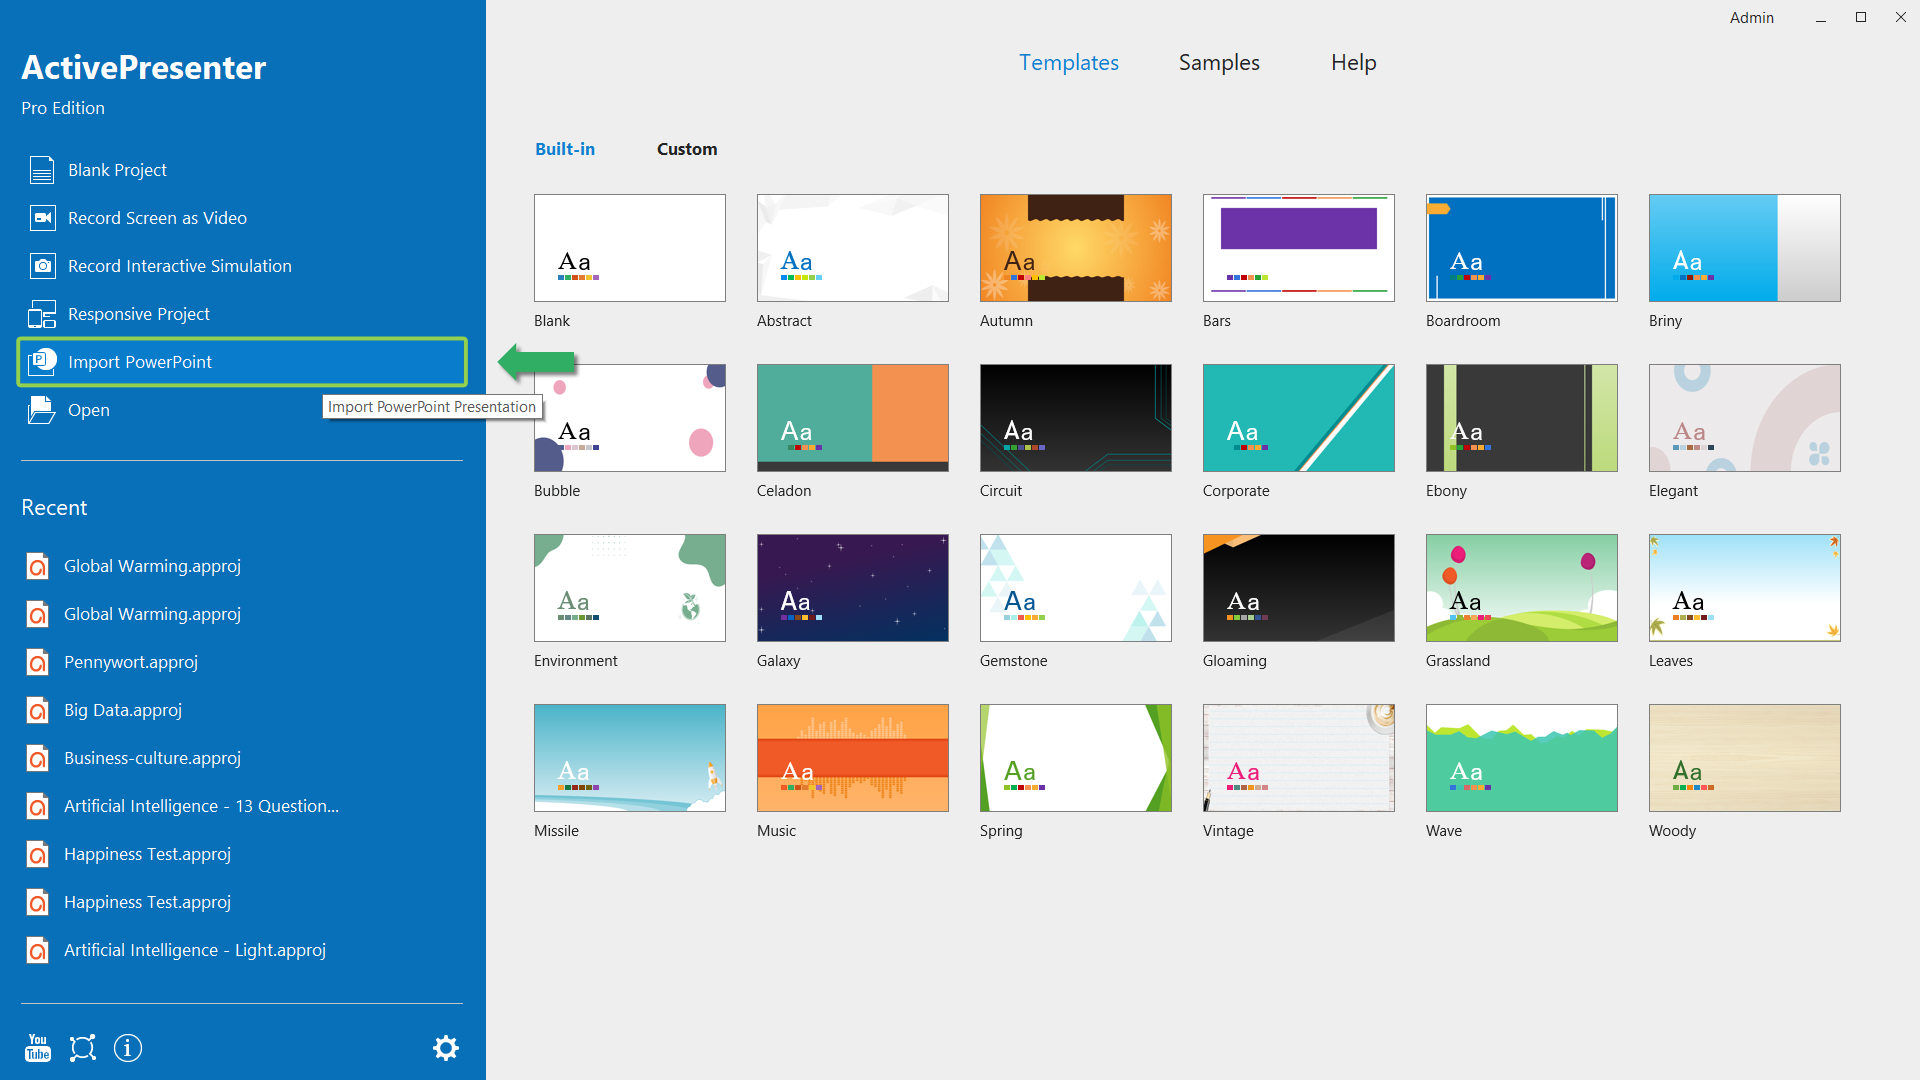The image size is (1920, 1080).
Task: Pick the Woody template
Action: (1745, 758)
